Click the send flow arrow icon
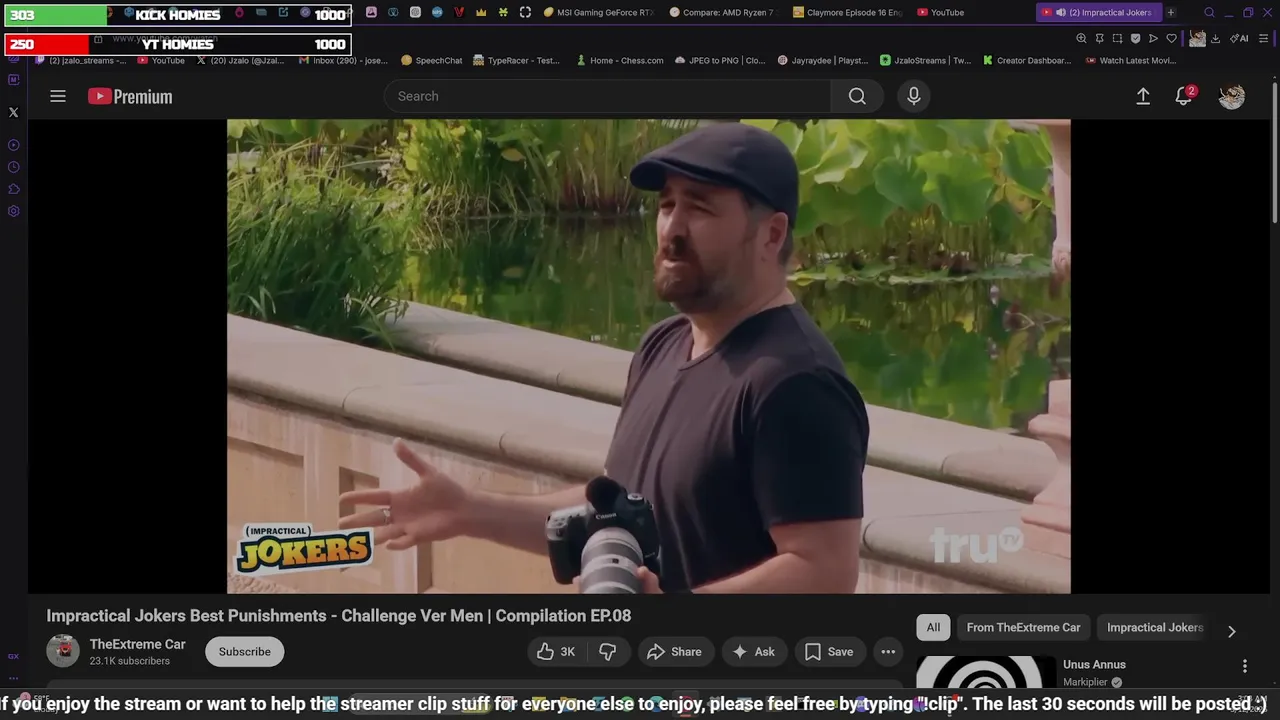 coord(1153,38)
